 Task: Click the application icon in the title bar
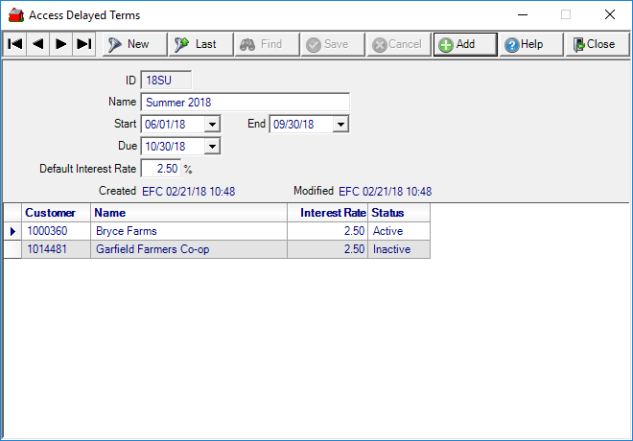(x=14, y=15)
